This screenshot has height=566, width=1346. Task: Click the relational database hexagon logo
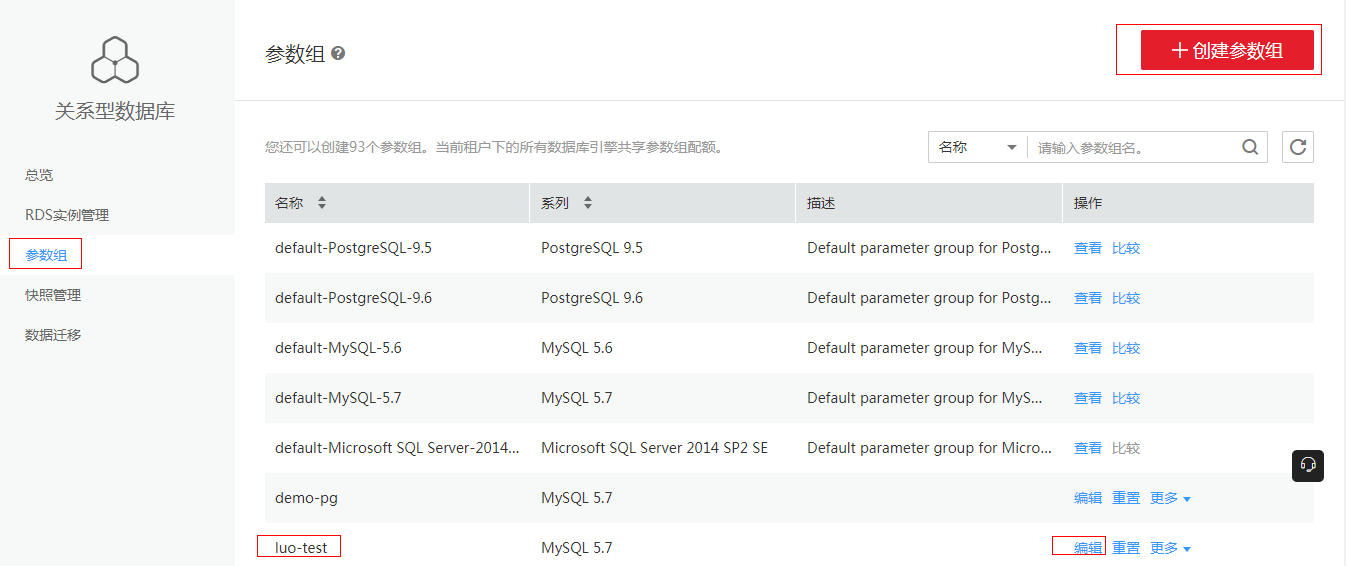point(115,60)
